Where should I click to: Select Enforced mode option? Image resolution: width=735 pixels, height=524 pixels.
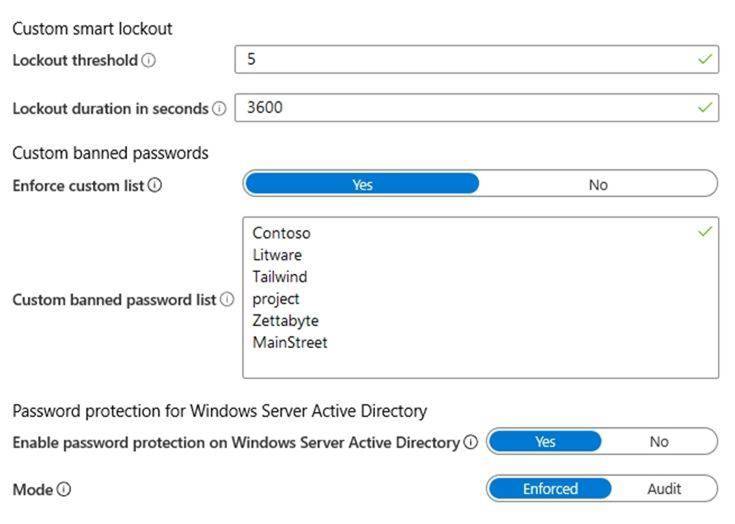[x=550, y=489]
